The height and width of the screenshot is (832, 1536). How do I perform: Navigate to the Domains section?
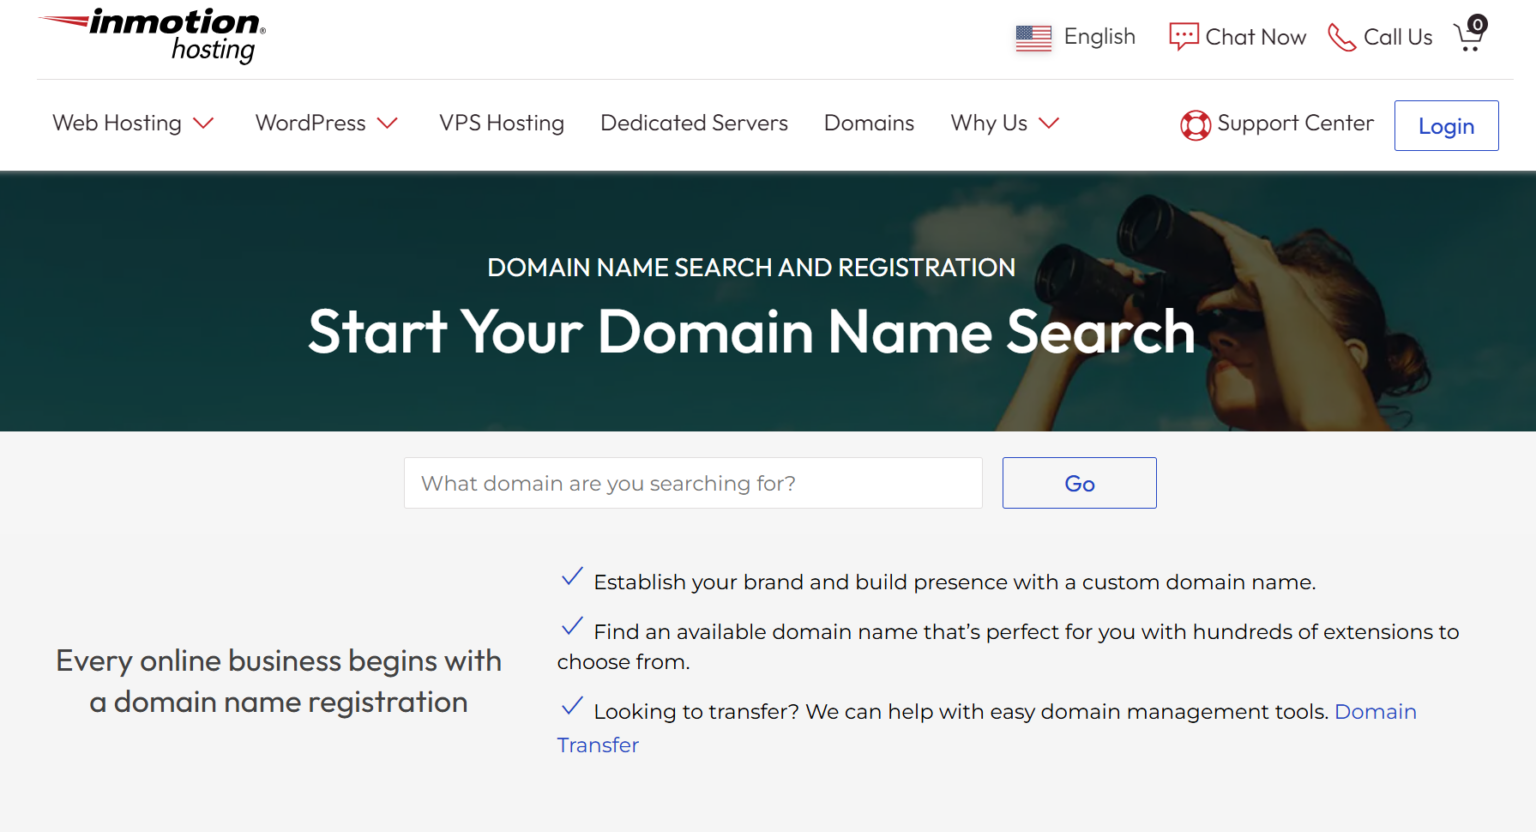click(868, 123)
